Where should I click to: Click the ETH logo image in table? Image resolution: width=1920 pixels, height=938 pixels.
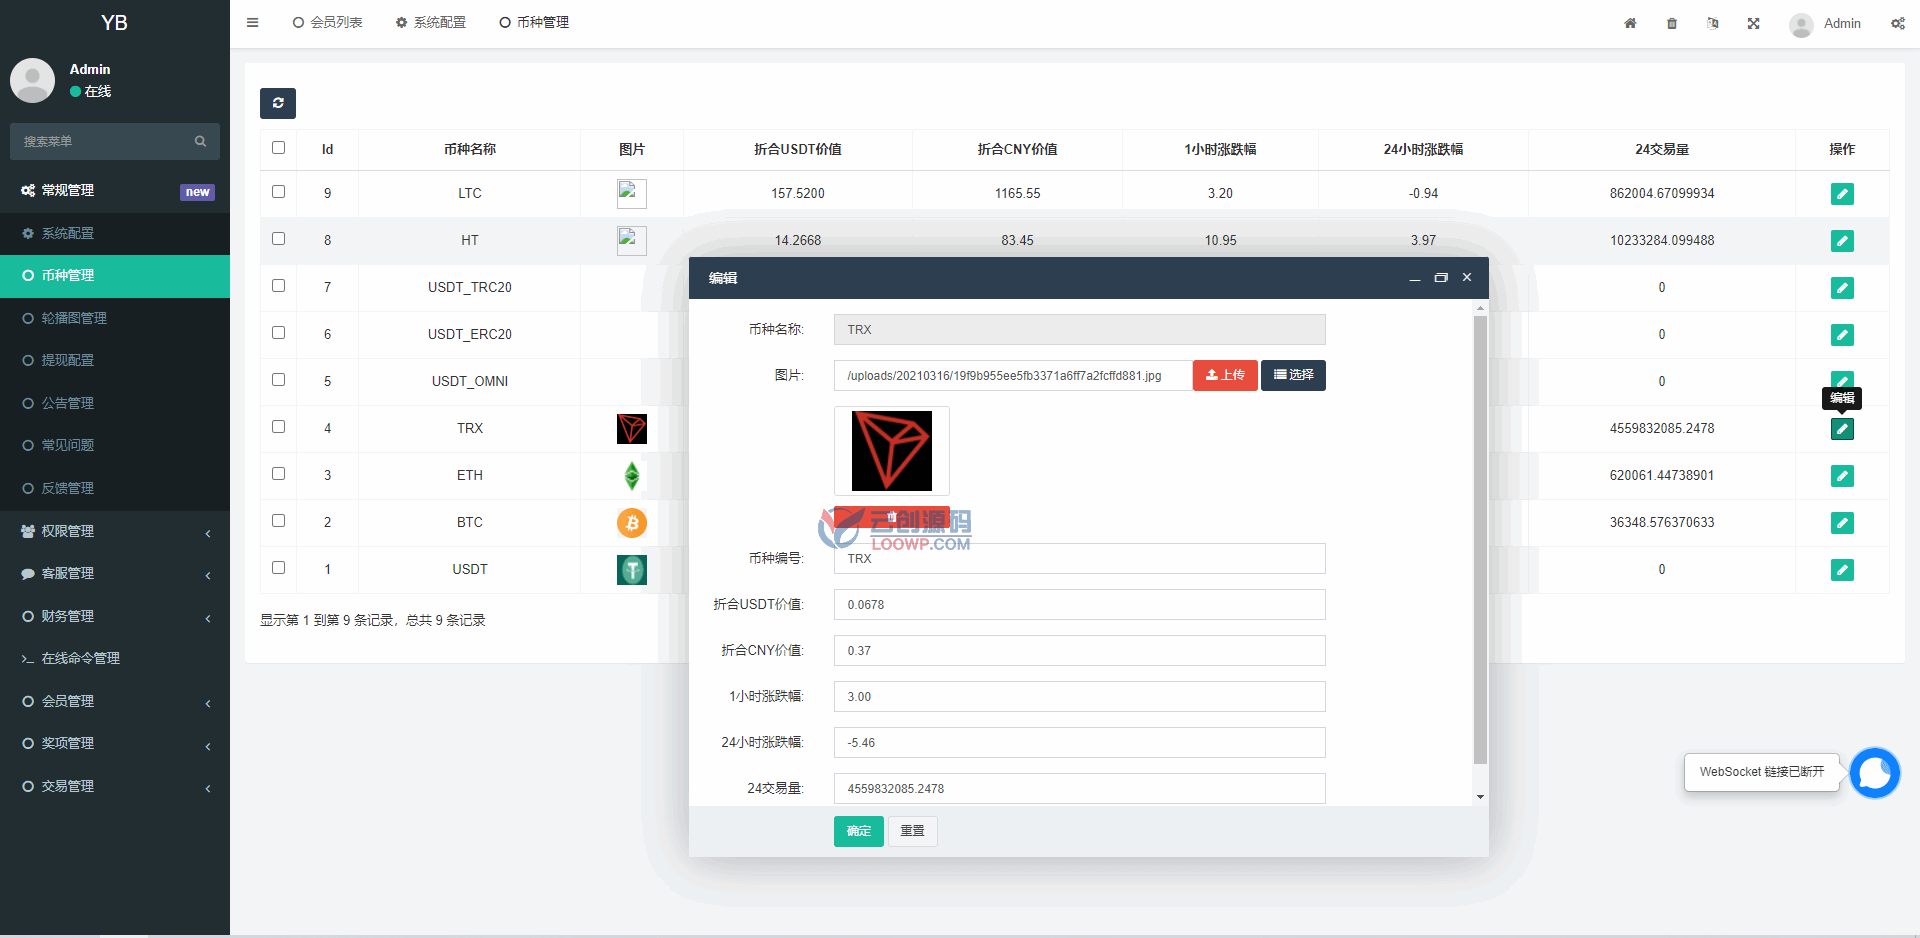[632, 476]
